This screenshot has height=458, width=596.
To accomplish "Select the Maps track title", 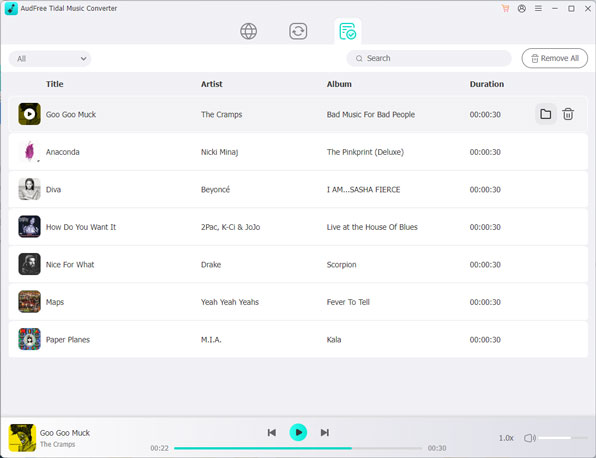I will pos(55,302).
